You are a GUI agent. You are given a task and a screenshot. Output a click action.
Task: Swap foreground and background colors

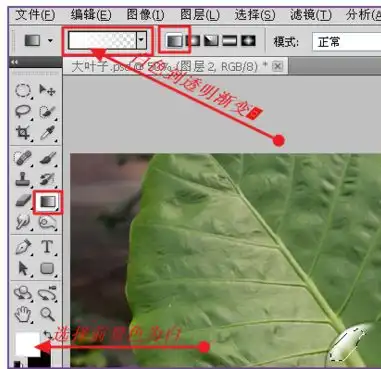coord(48,334)
